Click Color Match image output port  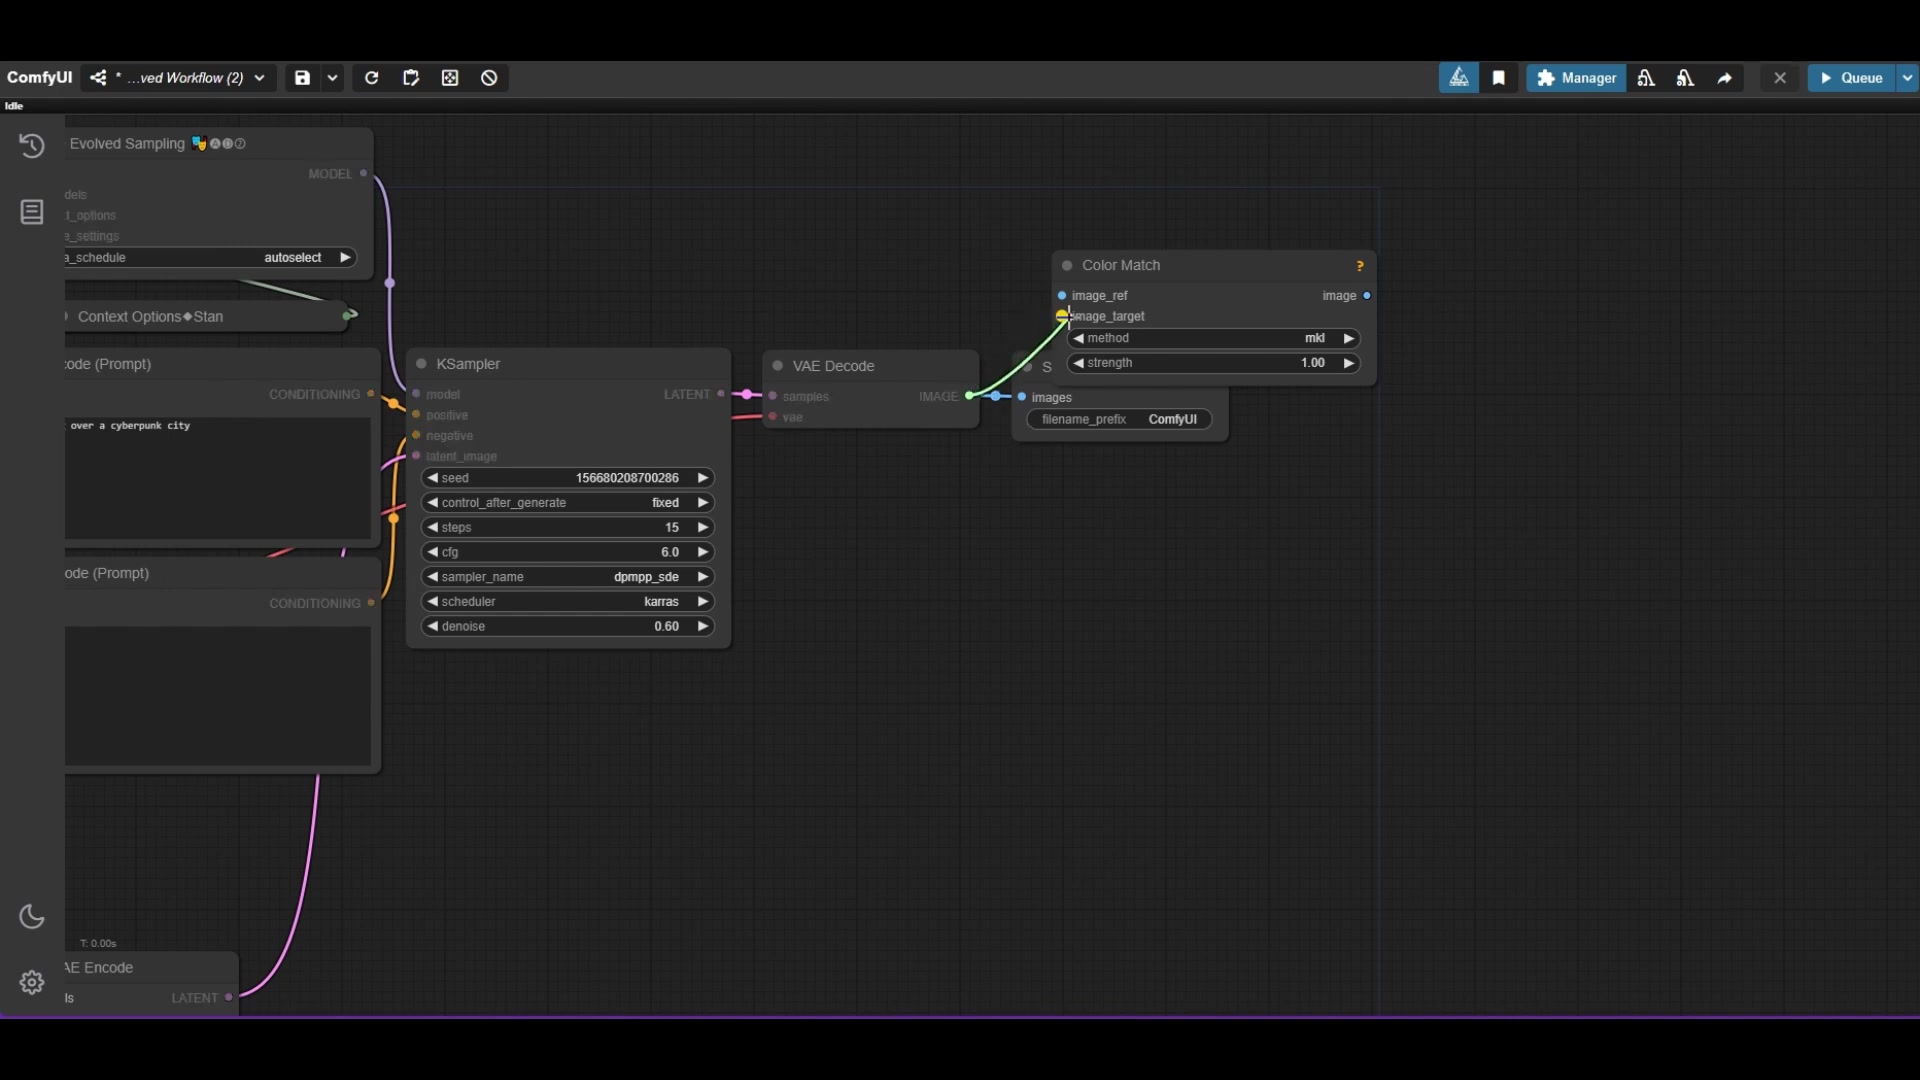coord(1367,296)
